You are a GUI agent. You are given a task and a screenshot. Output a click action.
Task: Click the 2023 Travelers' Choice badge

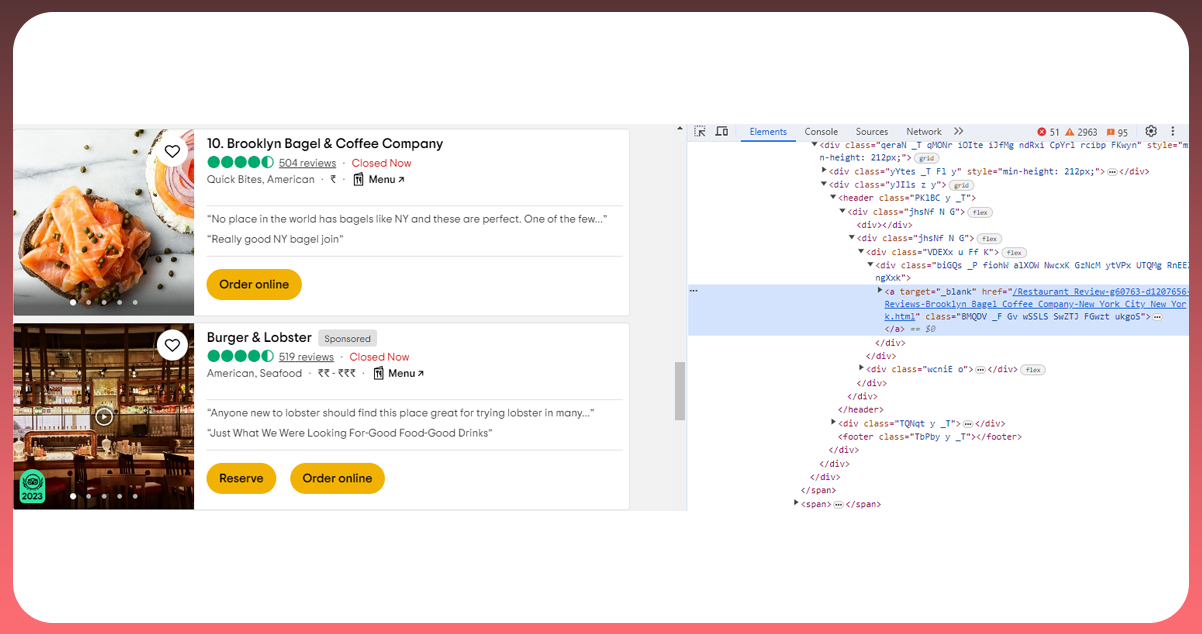click(33, 486)
